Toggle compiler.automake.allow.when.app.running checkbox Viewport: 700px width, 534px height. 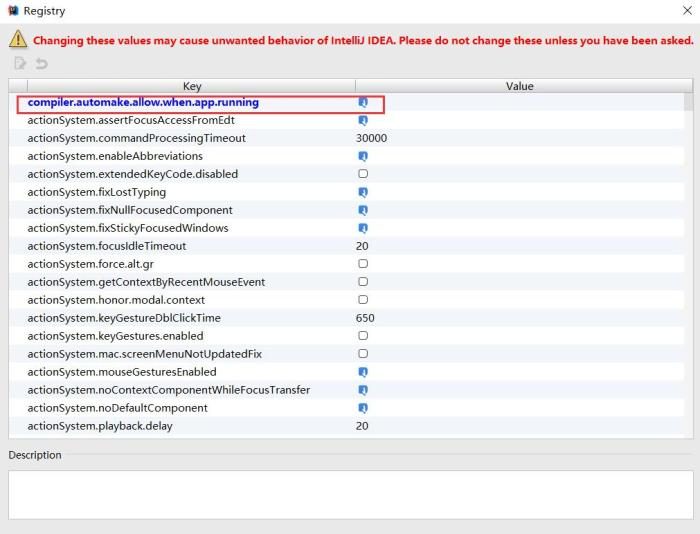coord(363,102)
